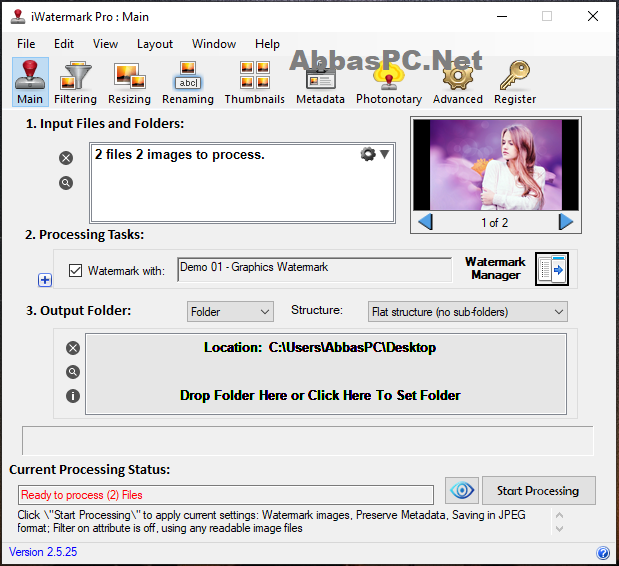Click the input files list box
This screenshot has height=566, width=619.
(242, 183)
